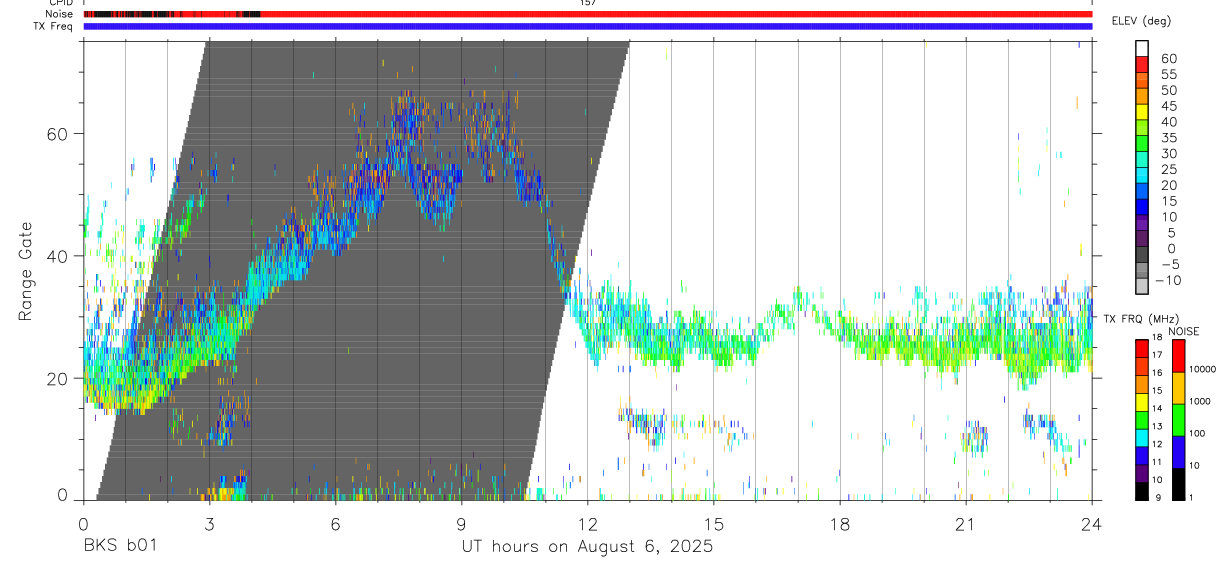The width and height of the screenshot is (1228, 567).
Task: Click the 'Range Gate' axis label
Action: pos(25,273)
